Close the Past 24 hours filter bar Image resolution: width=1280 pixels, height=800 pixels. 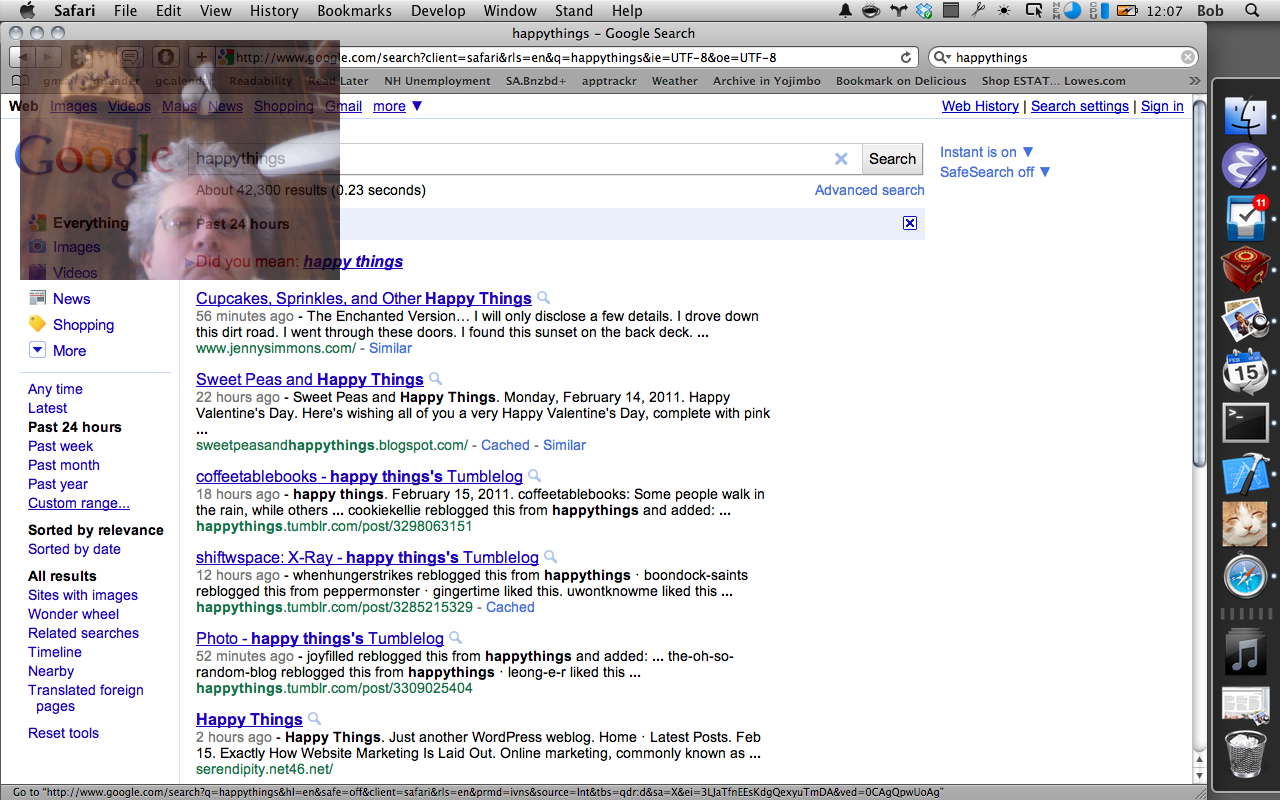[910, 223]
